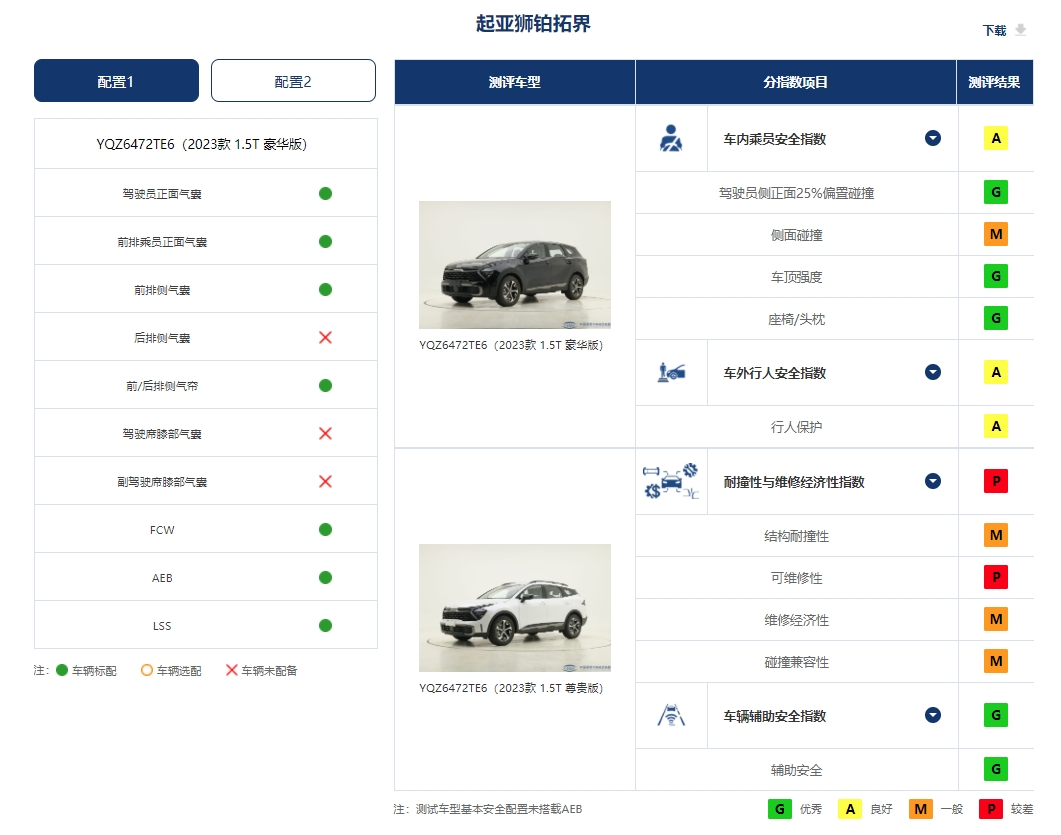This screenshot has width=1061, height=835.
Task: Switch to the 配置1 tab
Action: (116, 81)
